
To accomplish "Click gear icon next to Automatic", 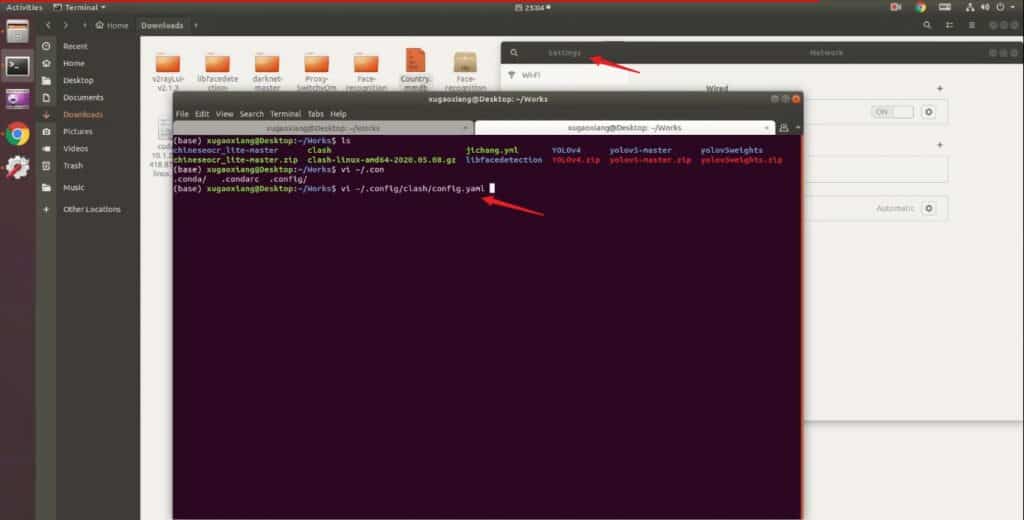I will click(928, 208).
